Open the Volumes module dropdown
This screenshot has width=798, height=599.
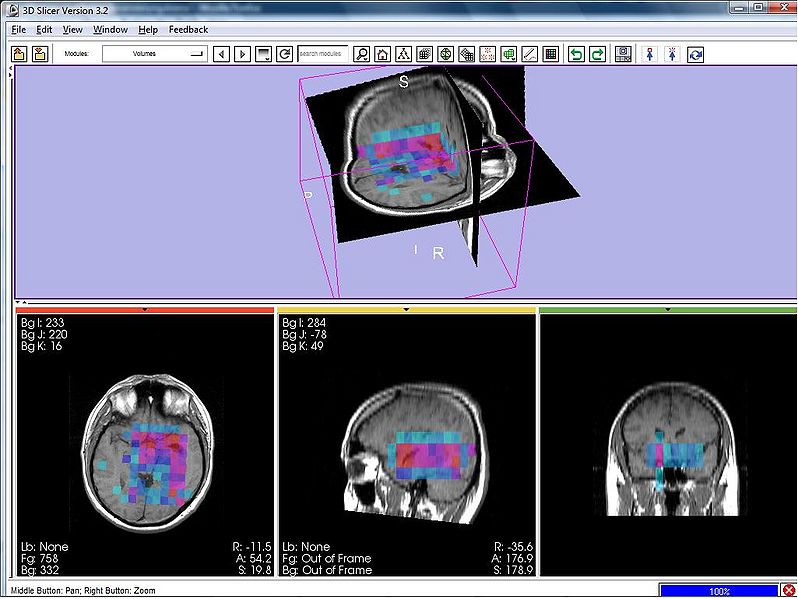tap(155, 54)
